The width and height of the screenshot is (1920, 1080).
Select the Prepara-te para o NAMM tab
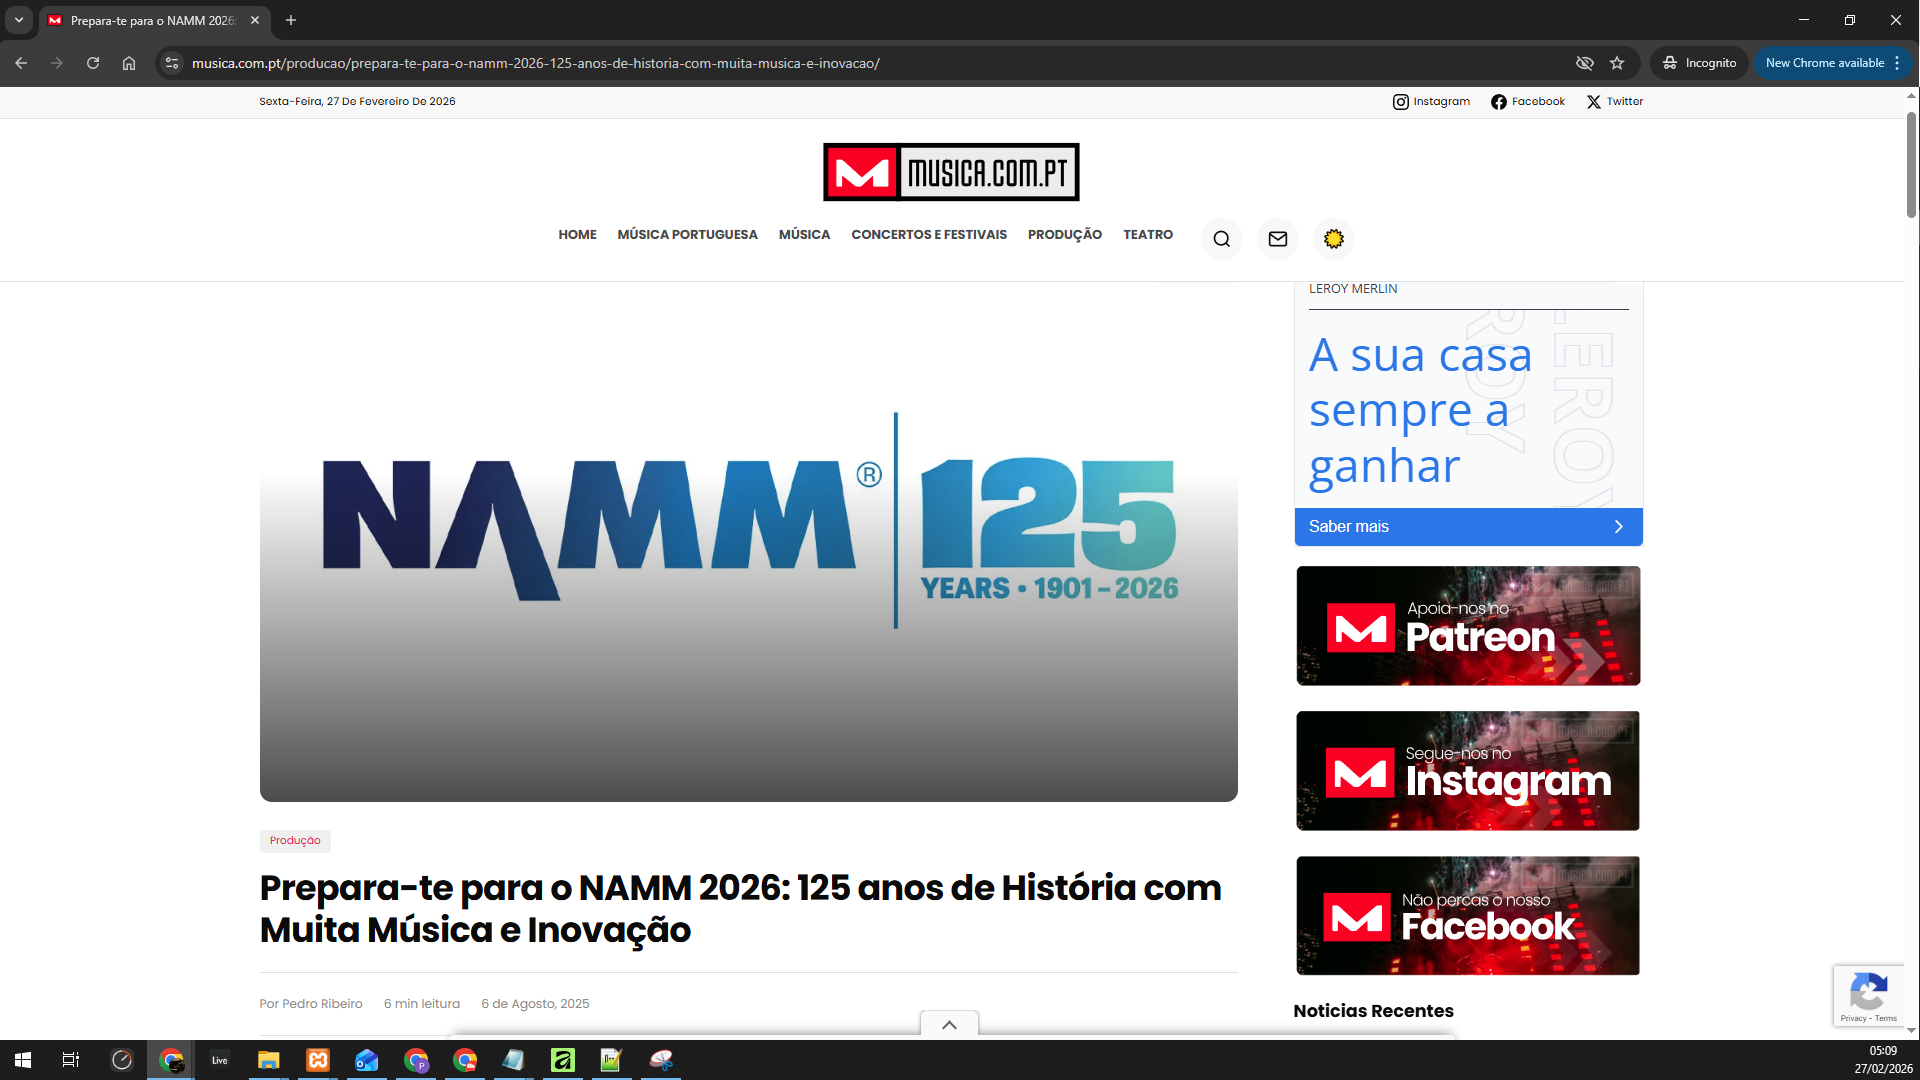pyautogui.click(x=152, y=20)
